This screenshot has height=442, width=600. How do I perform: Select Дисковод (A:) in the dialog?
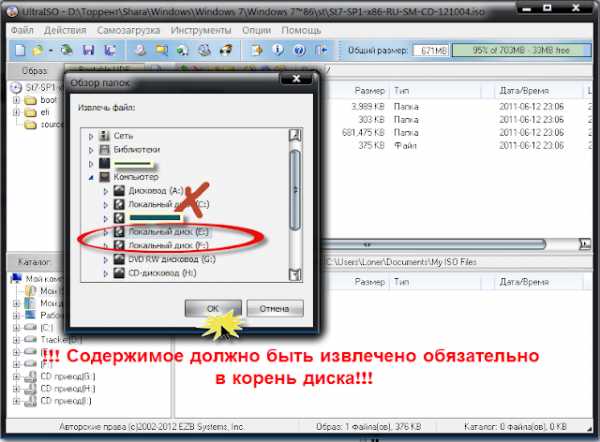(x=155, y=191)
